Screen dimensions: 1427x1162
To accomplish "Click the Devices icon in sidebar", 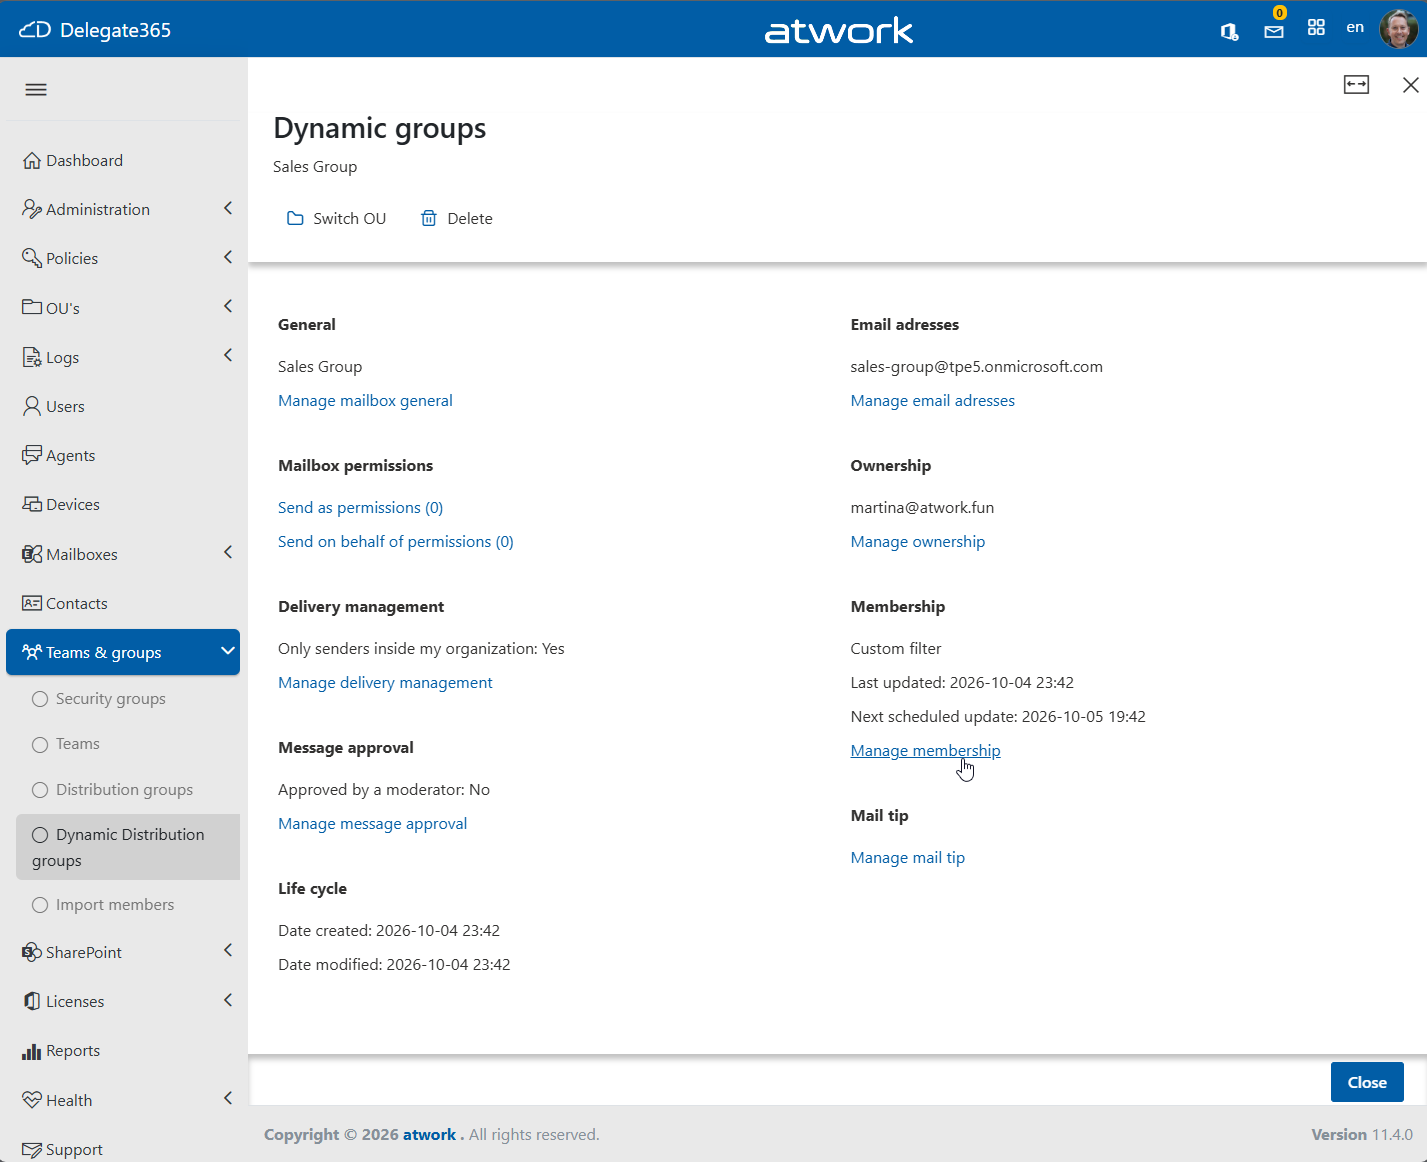I will coord(32,504).
